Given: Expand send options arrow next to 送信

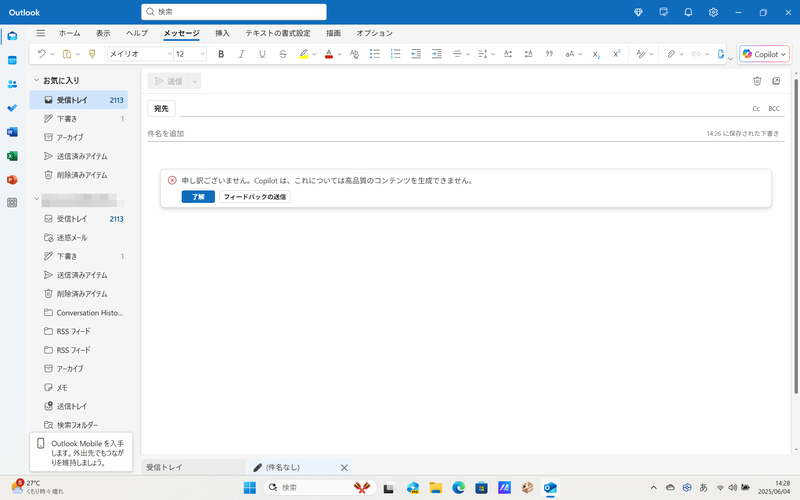Looking at the screenshot, I should point(194,81).
